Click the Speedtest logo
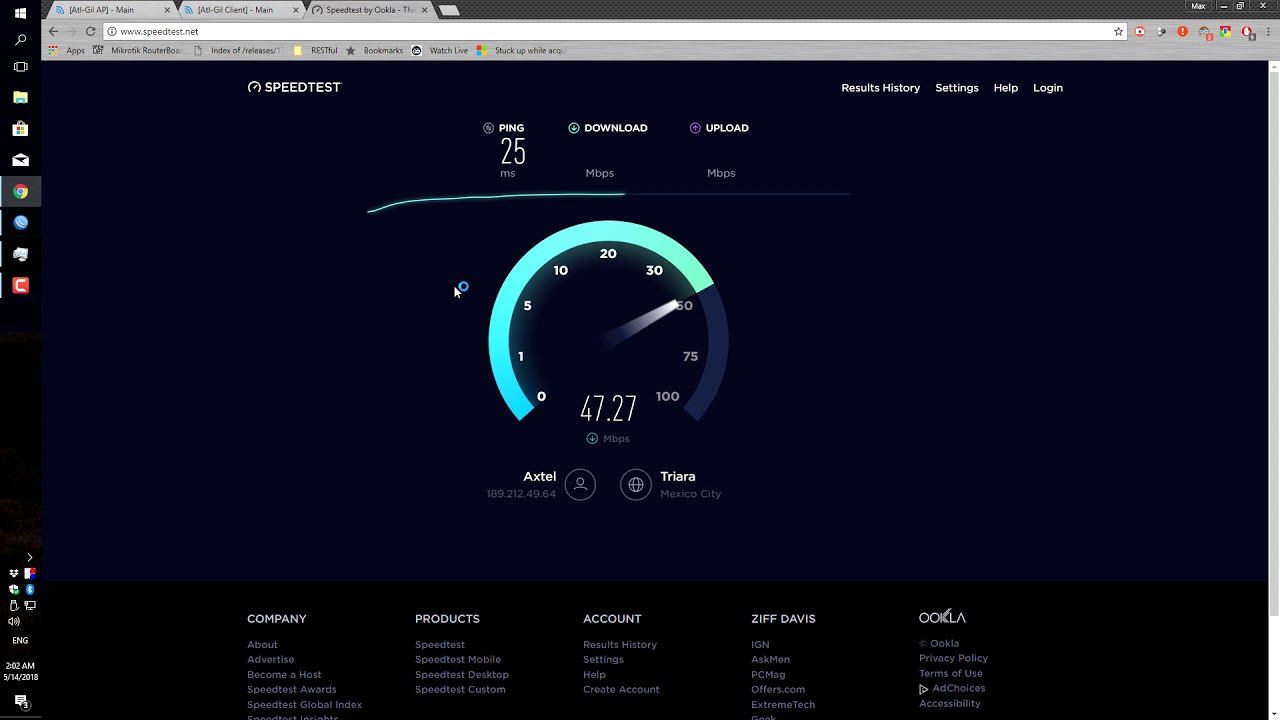Image resolution: width=1280 pixels, height=720 pixels. point(294,87)
